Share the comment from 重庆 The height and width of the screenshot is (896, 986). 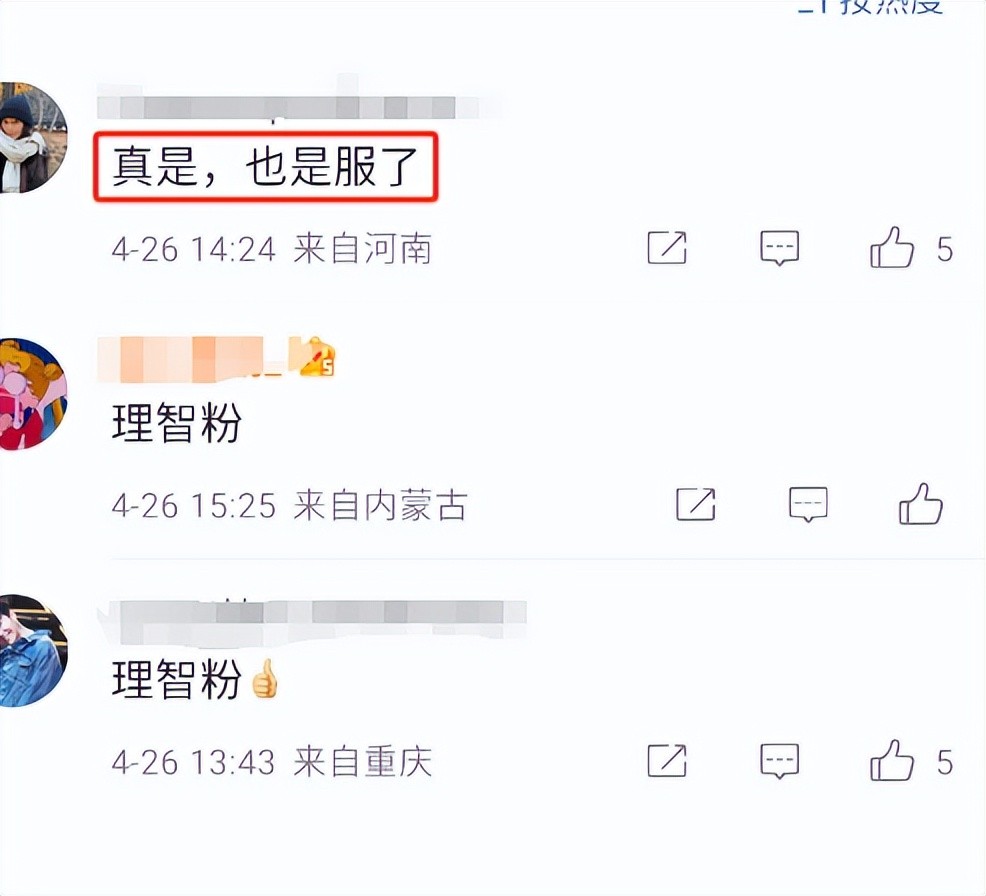667,760
